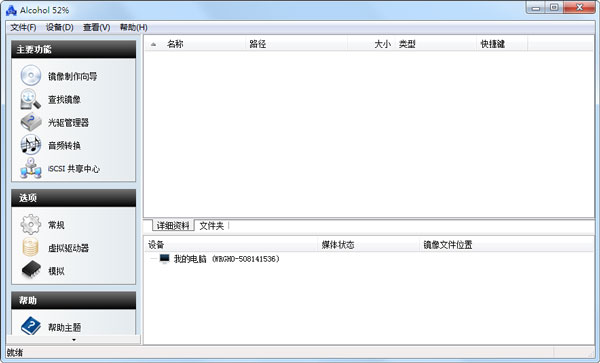Open the 文件(F) menu
The image size is (600, 363).
point(23,28)
